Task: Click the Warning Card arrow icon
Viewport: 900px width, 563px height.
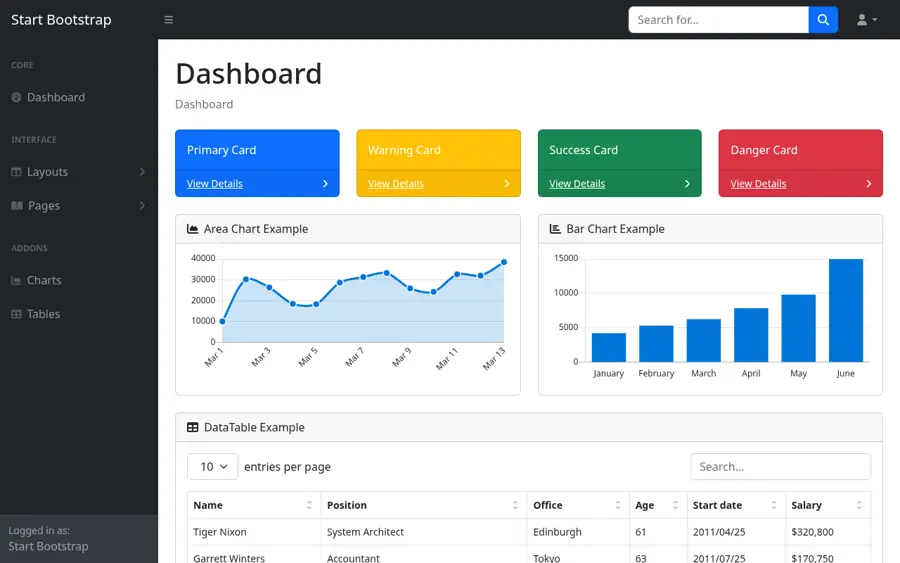Action: click(x=506, y=184)
